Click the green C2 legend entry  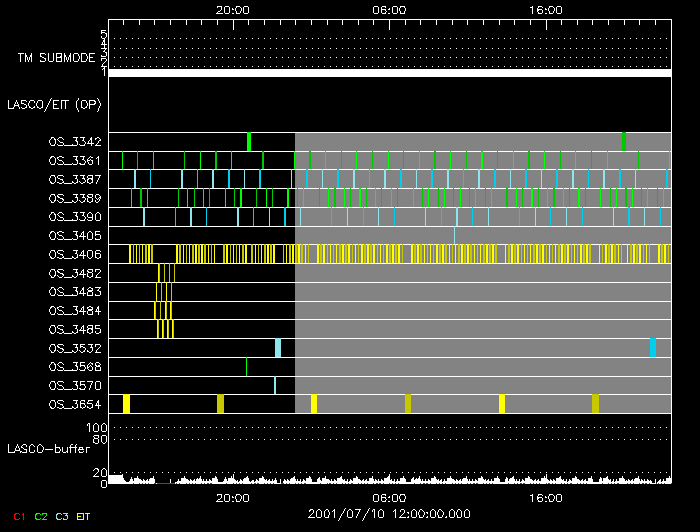pos(41,515)
